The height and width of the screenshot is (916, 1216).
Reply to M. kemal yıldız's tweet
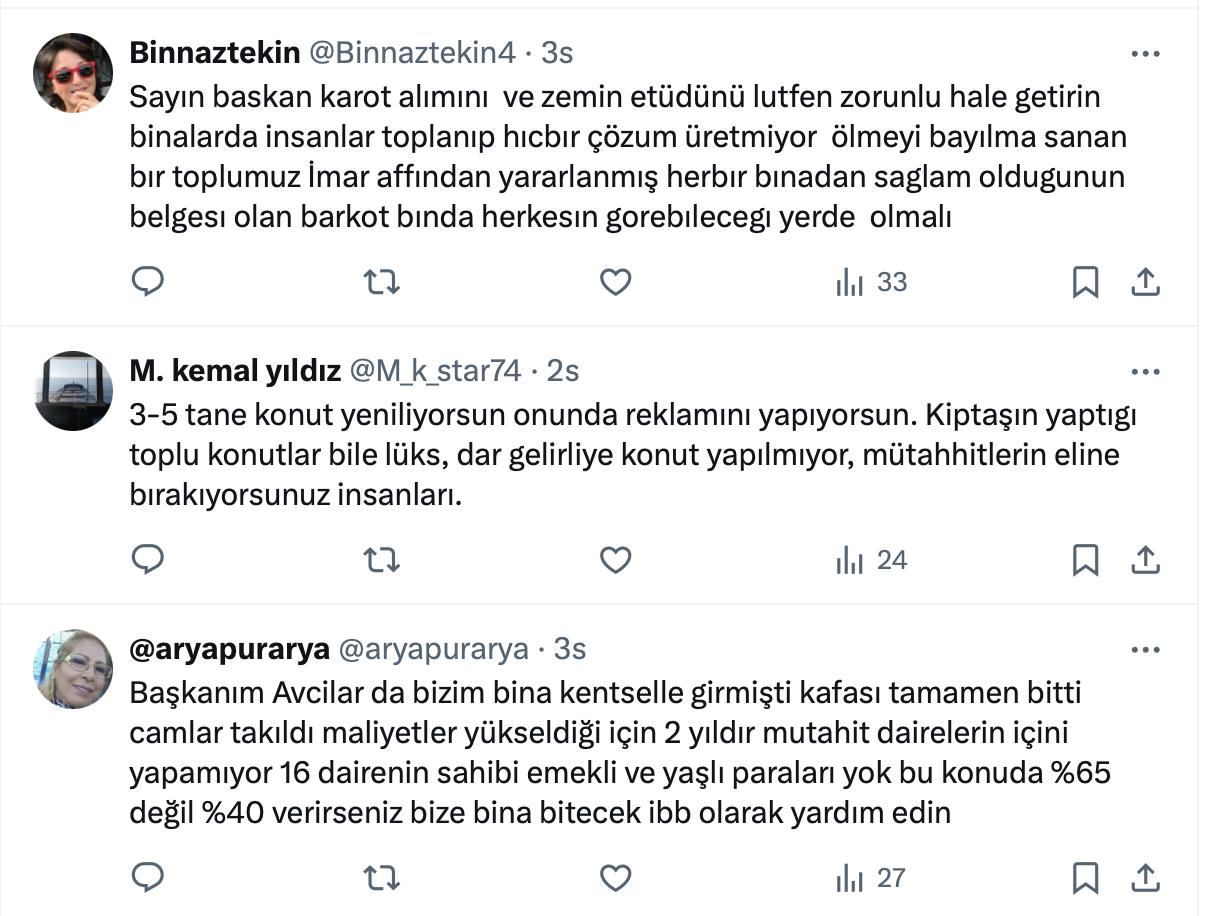point(148,561)
